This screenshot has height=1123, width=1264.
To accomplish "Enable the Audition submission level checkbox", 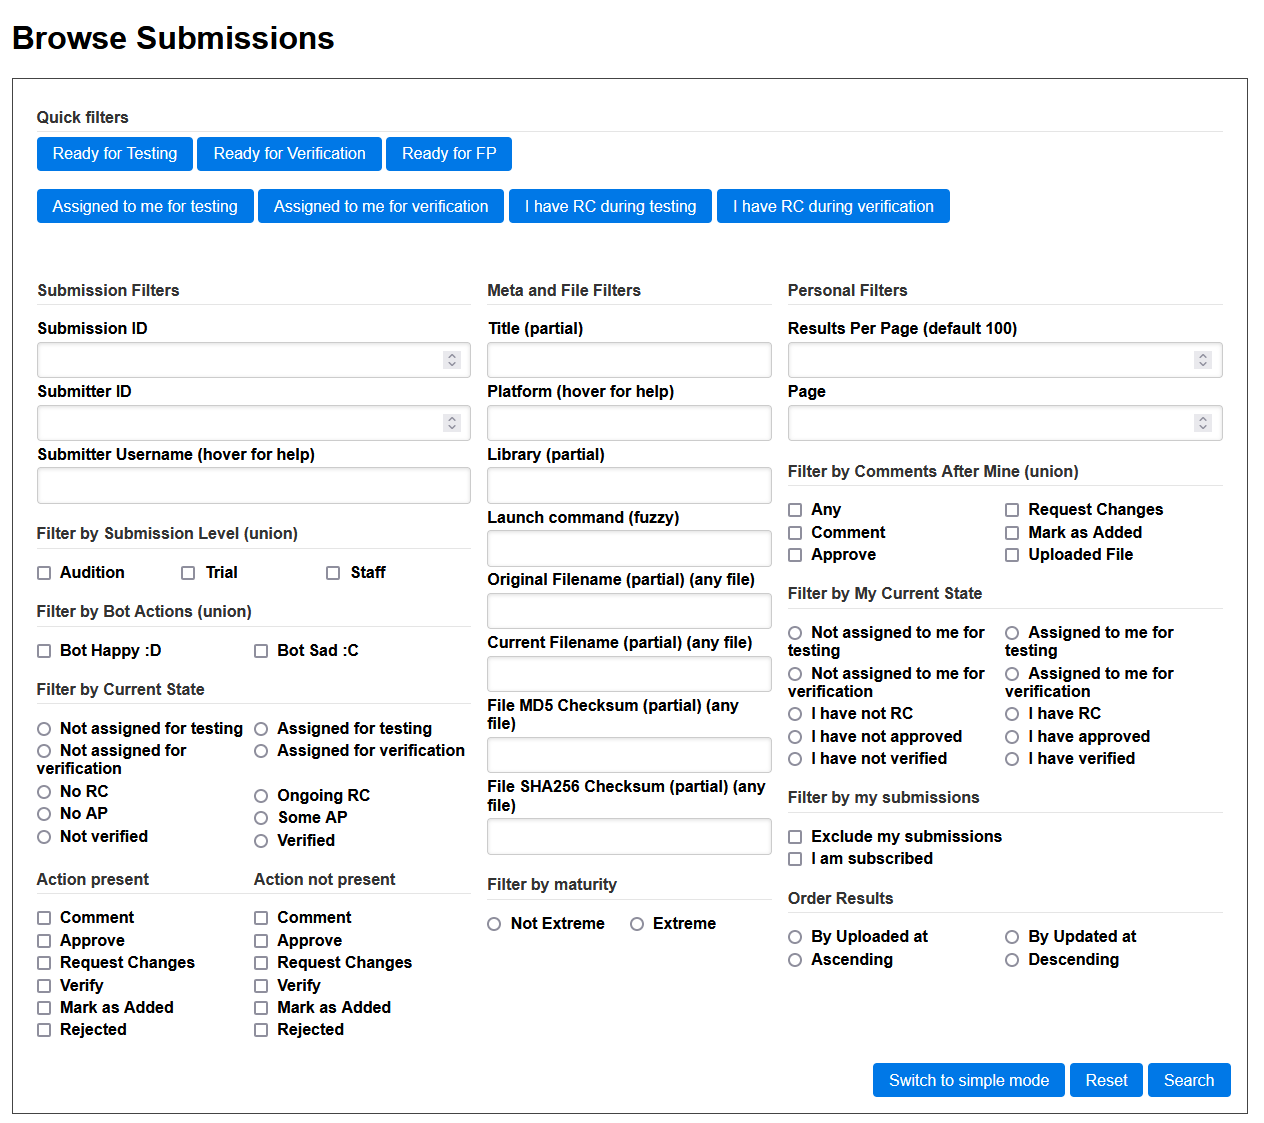I will point(44,573).
